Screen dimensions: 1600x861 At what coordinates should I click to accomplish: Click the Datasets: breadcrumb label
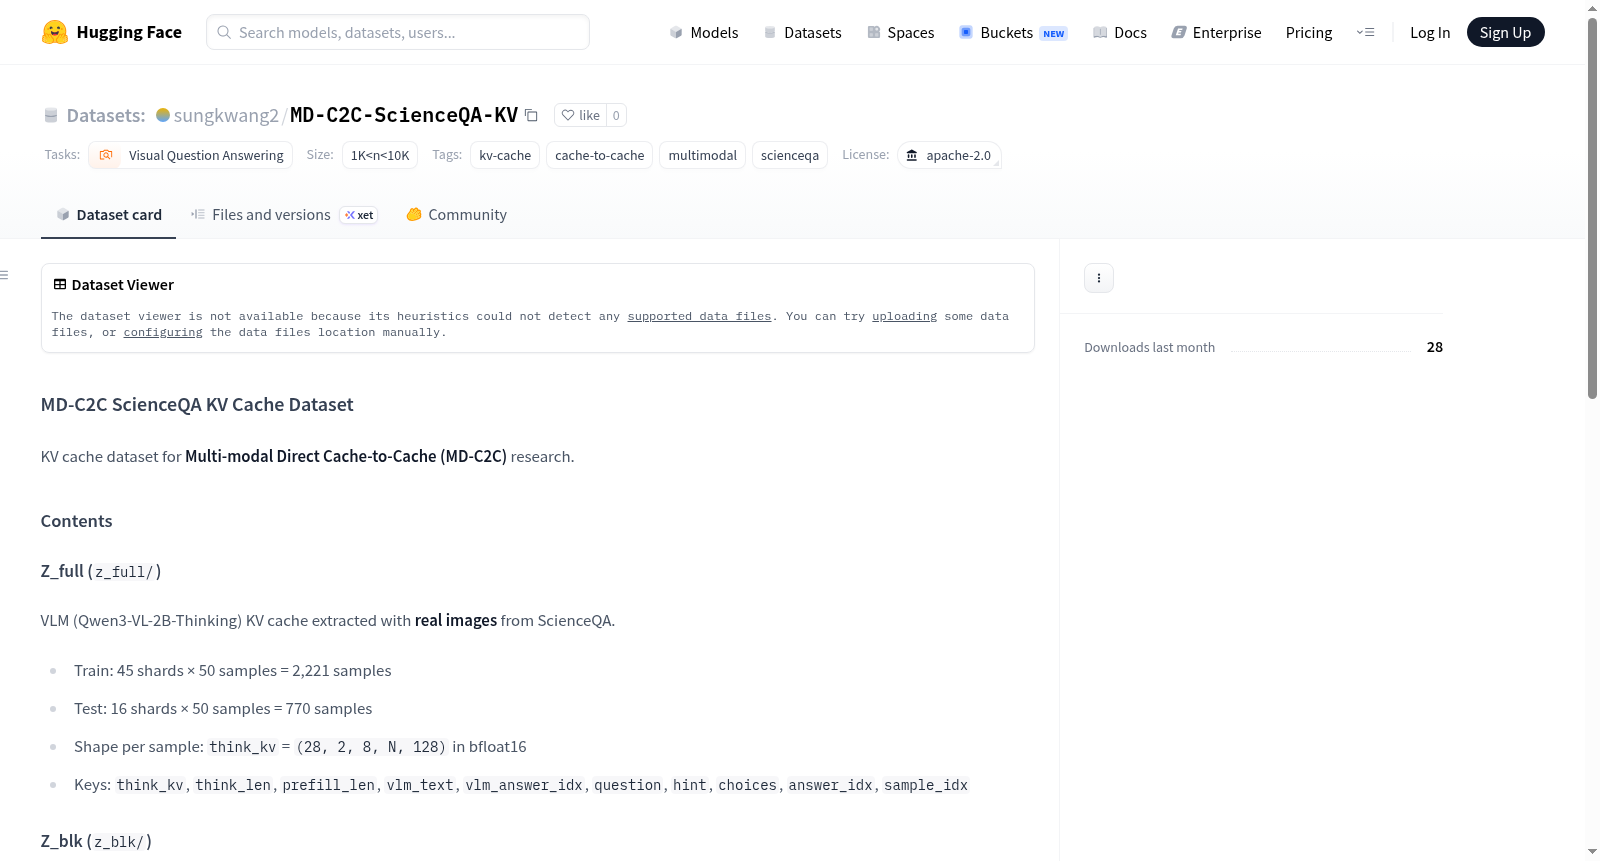[x=106, y=115]
